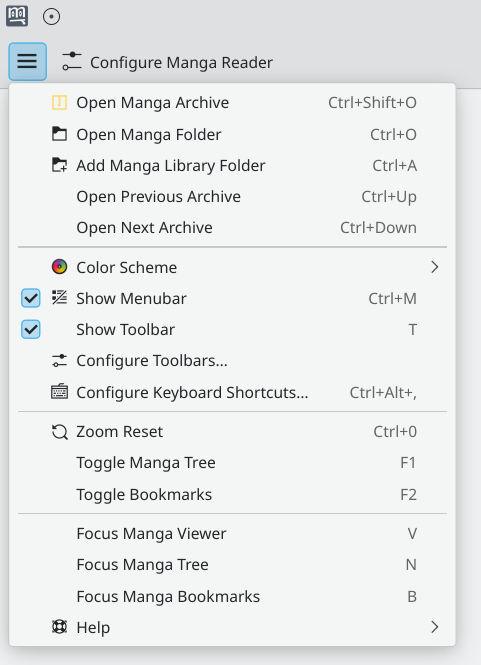Click the hamburger menu button

(x=28, y=61)
